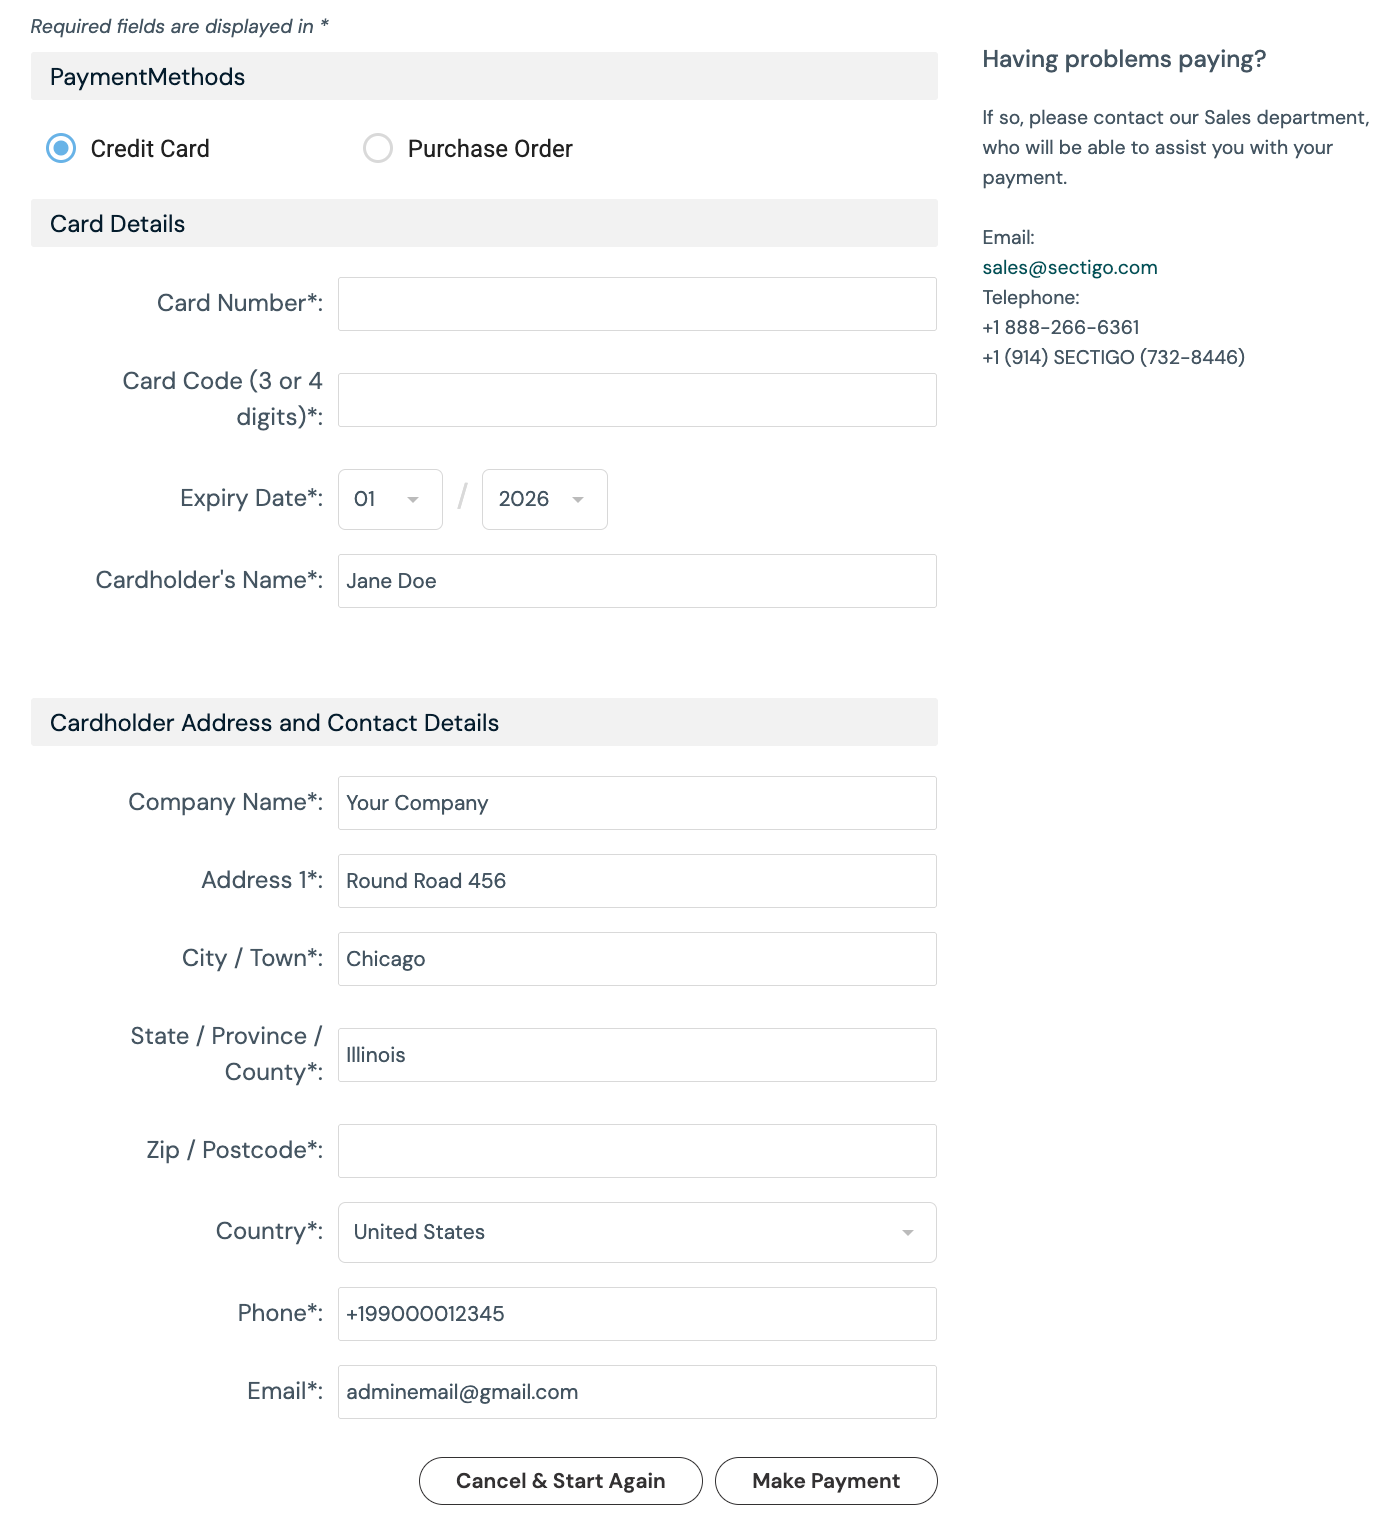Open the expiry year dropdown
Screen dimensions: 1396x1530
coord(544,499)
